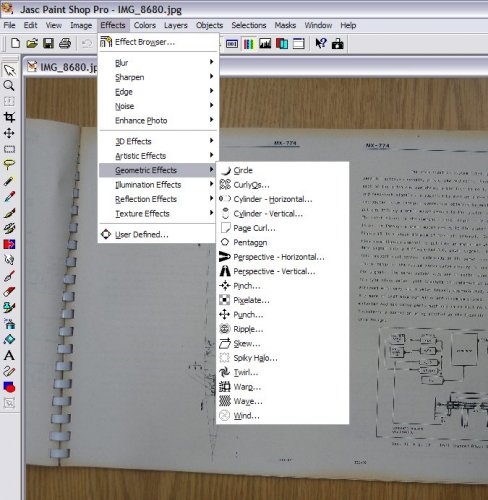Choose Twirl effect

tap(283, 372)
